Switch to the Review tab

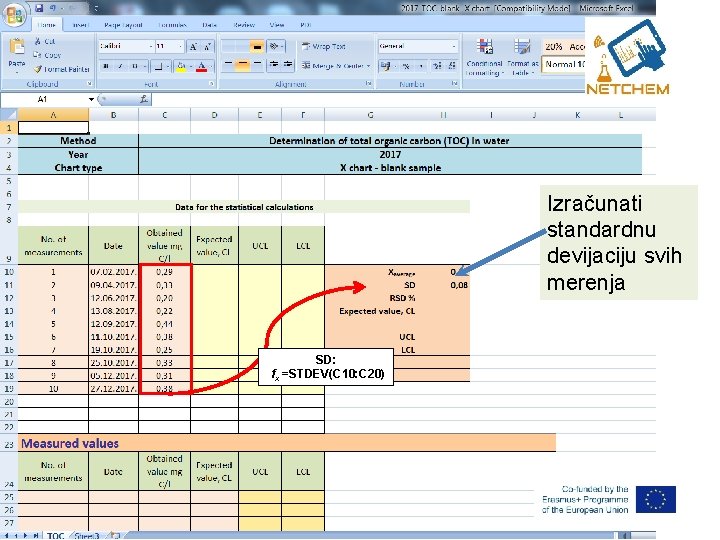[244, 25]
